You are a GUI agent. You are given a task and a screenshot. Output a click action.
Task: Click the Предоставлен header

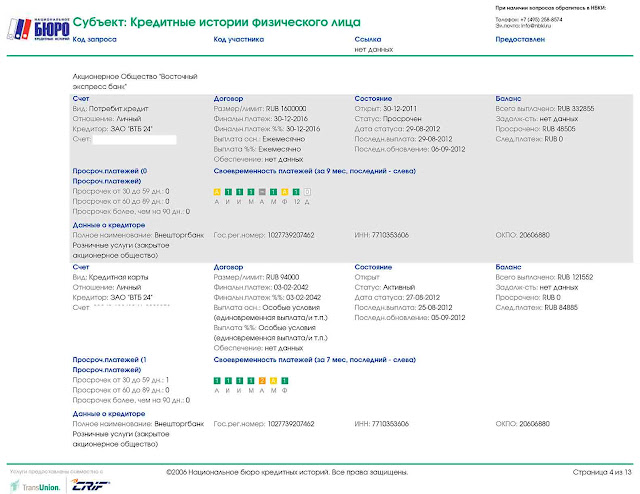point(520,39)
